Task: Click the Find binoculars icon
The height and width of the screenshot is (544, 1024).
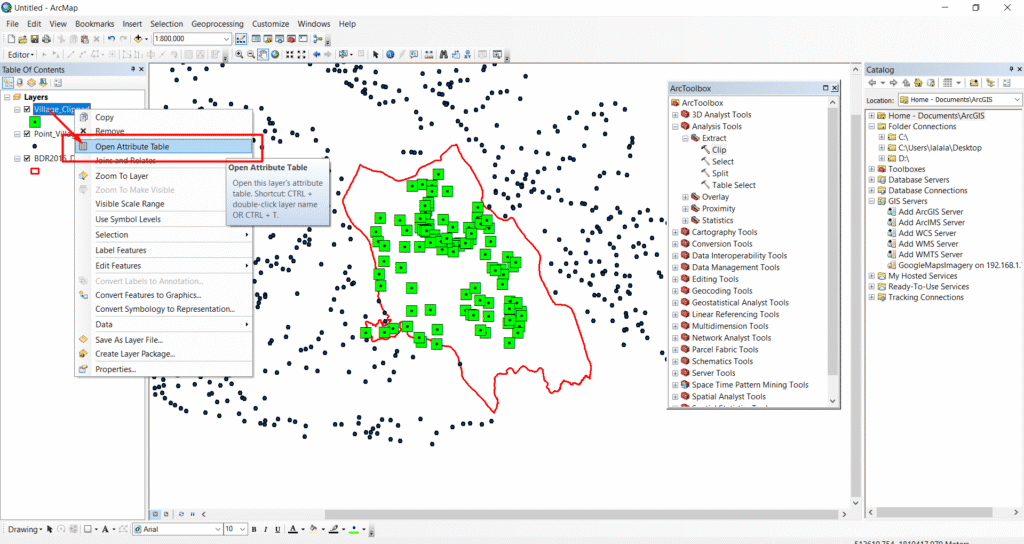Action: pos(443,55)
